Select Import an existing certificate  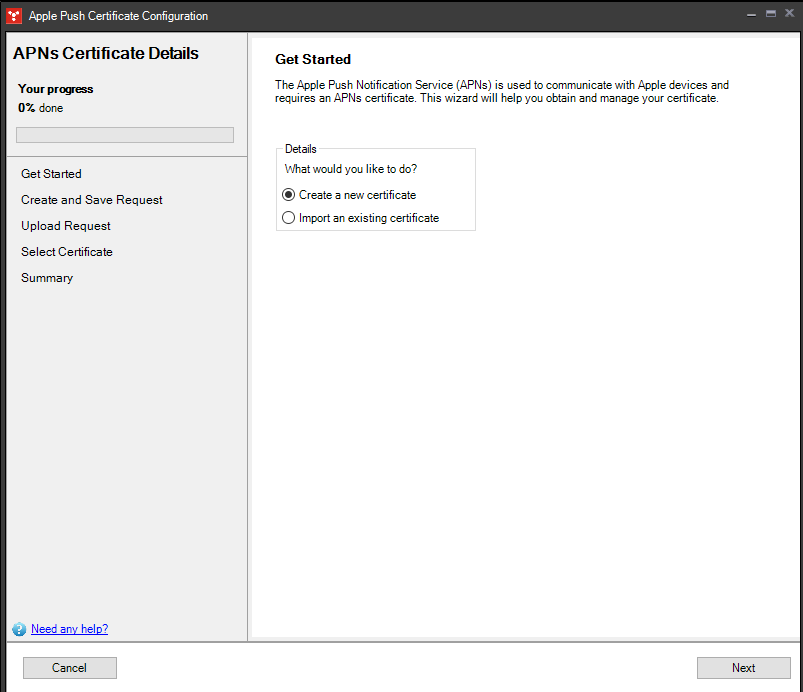pyautogui.click(x=288, y=217)
